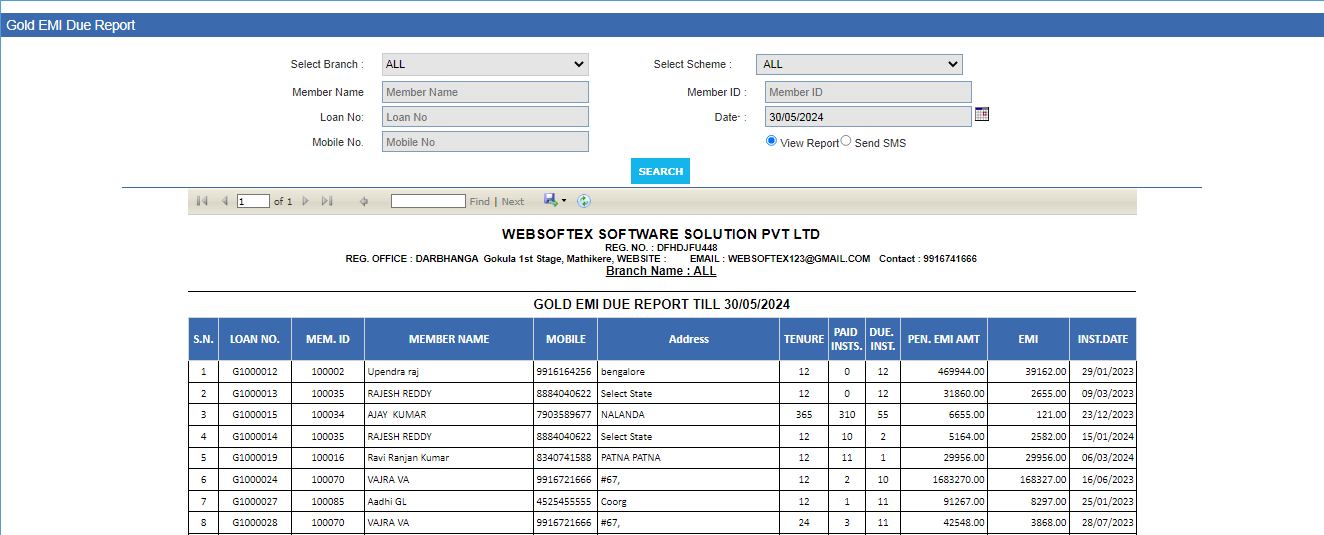Image resolution: width=1324 pixels, height=535 pixels.
Task: Open the Select Branch dropdown
Action: point(485,64)
